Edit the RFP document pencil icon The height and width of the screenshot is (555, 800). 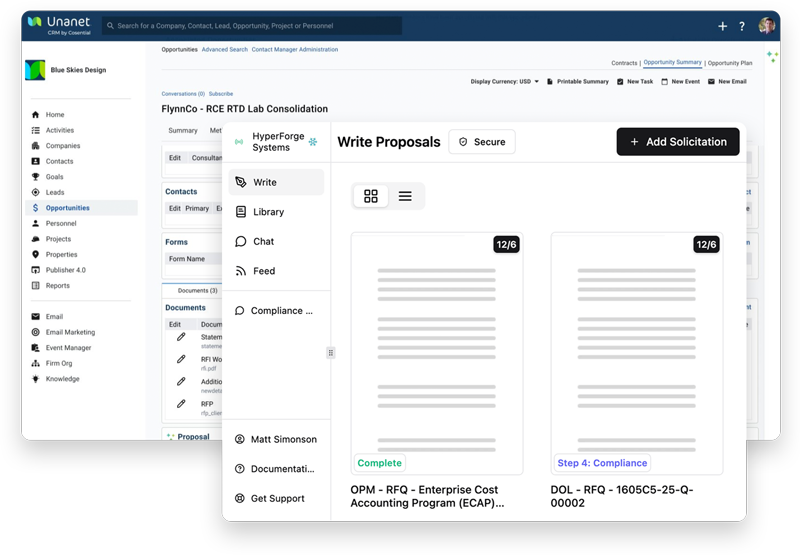pos(181,403)
